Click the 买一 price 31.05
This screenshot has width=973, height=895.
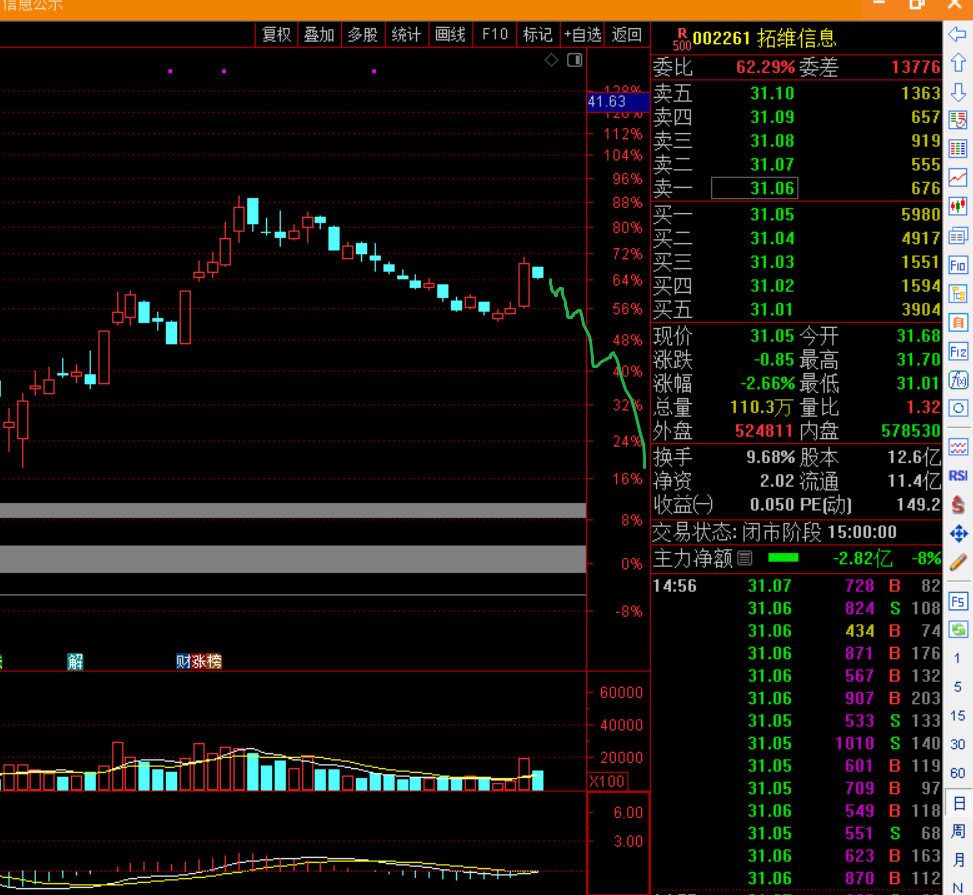(x=772, y=215)
